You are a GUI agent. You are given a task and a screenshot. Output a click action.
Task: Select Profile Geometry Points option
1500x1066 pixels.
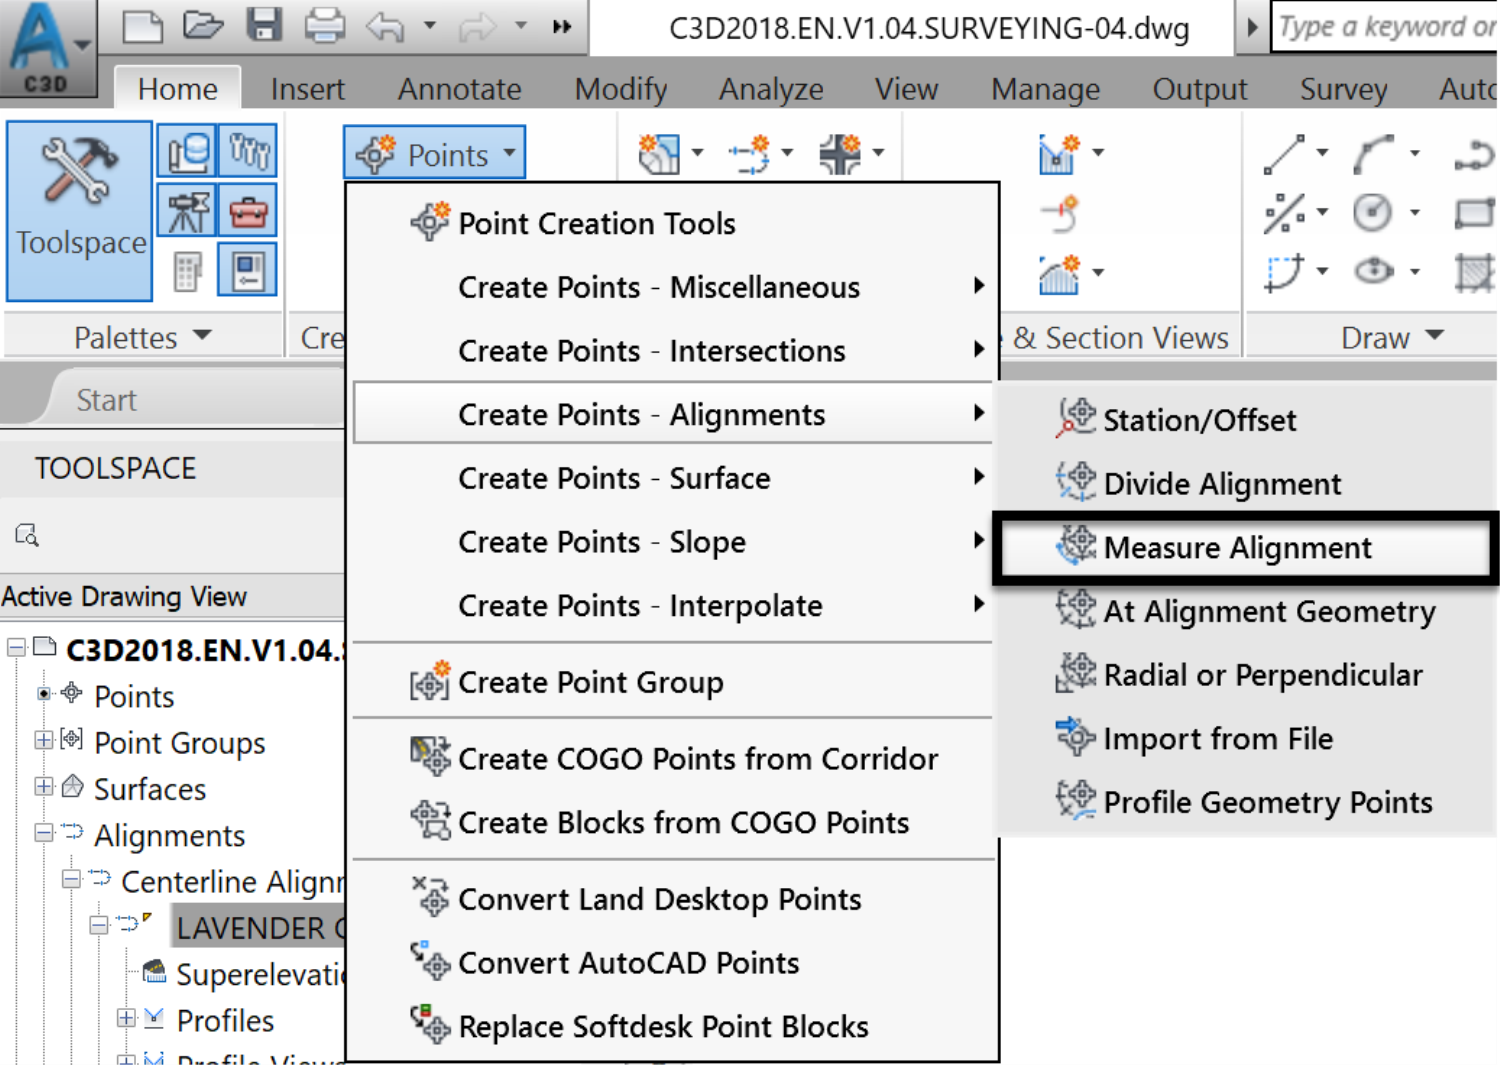point(1245,802)
